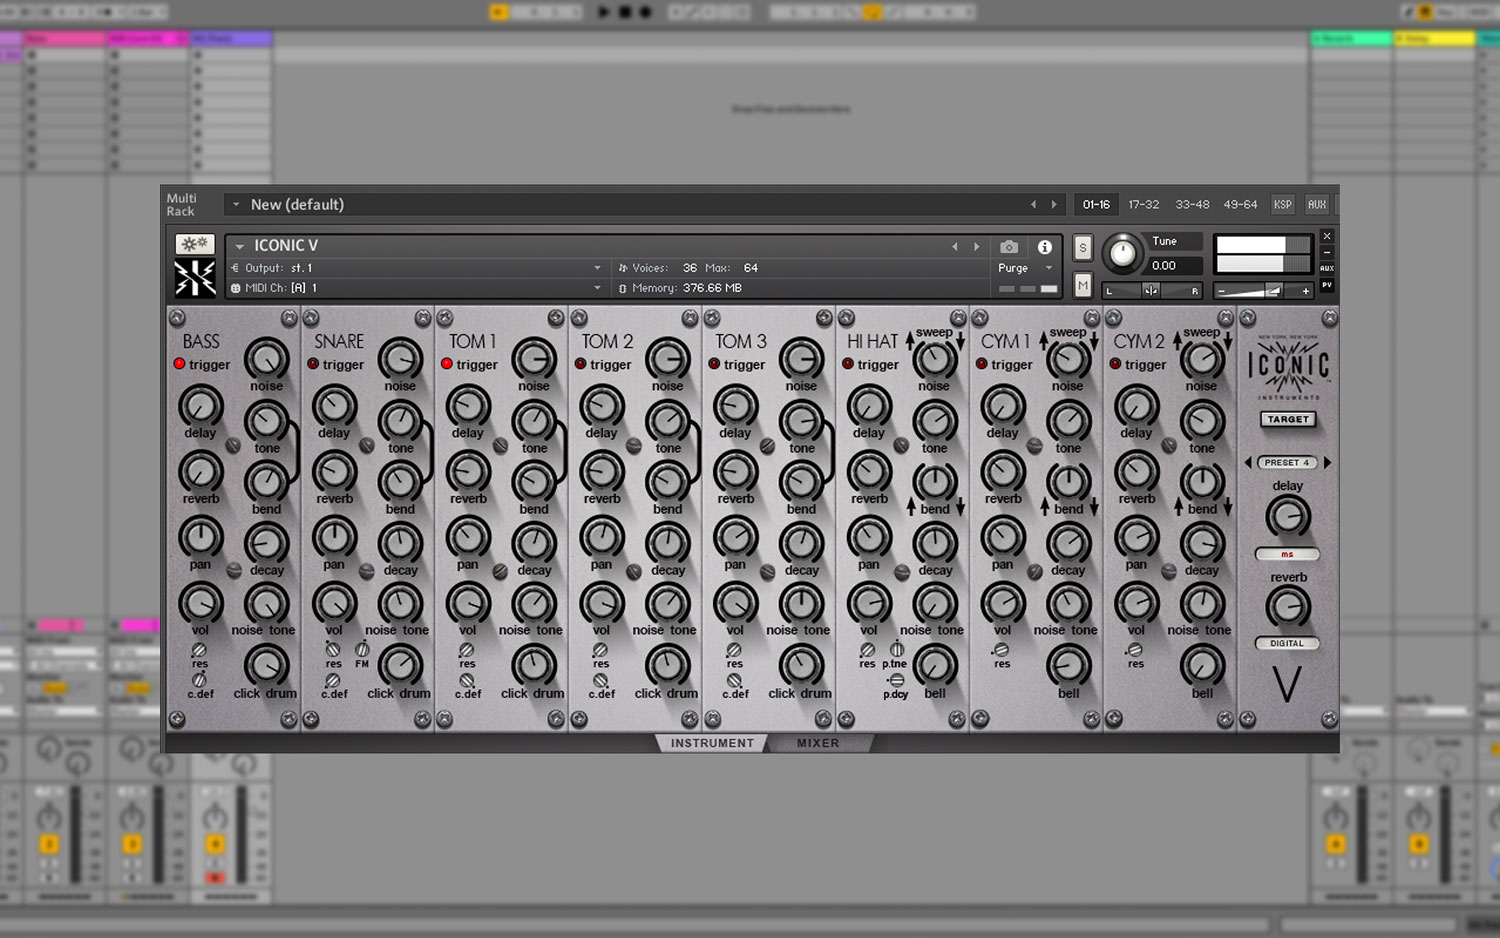1500x938 pixels.
Task: Toggle the DIGITAL reverb type switch
Action: coord(1287,643)
